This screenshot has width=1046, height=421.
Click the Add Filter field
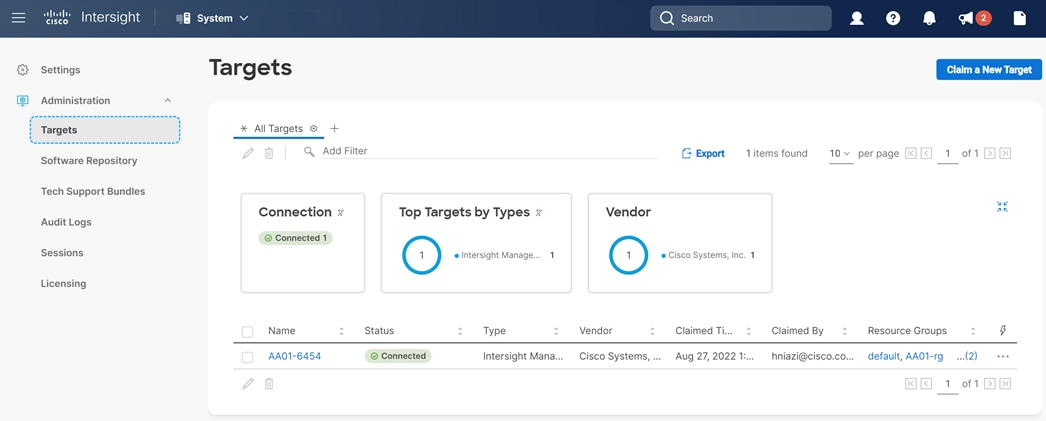490,151
